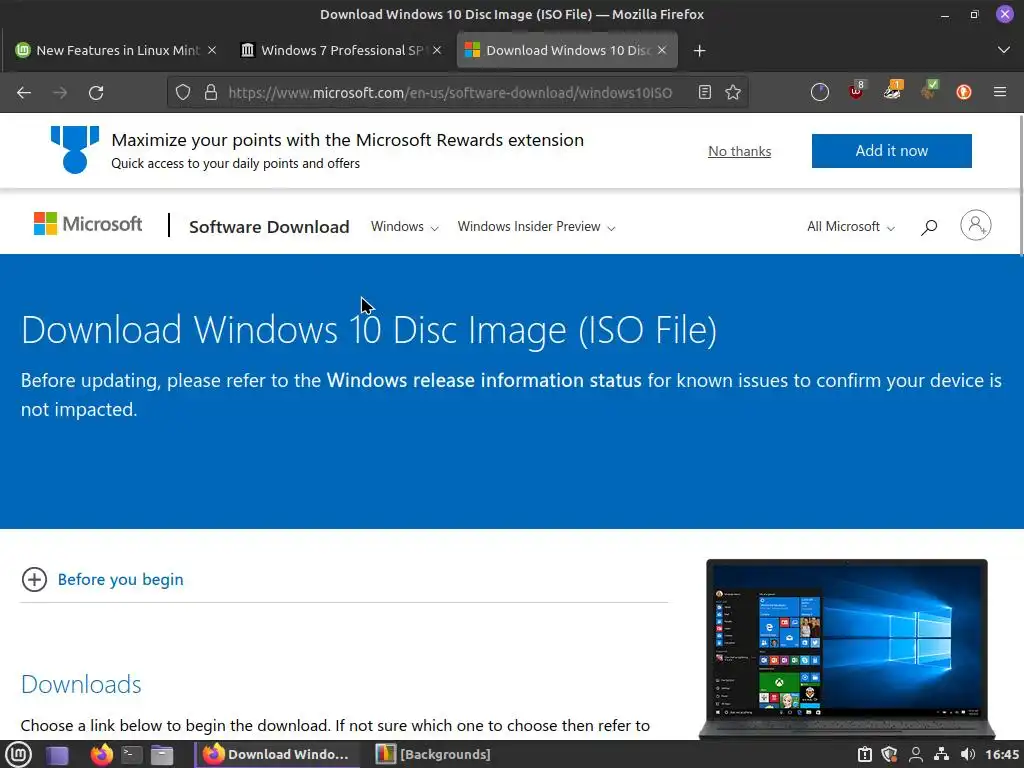Open the Microsoft site search icon
This screenshot has width=1024, height=768.
(x=929, y=227)
